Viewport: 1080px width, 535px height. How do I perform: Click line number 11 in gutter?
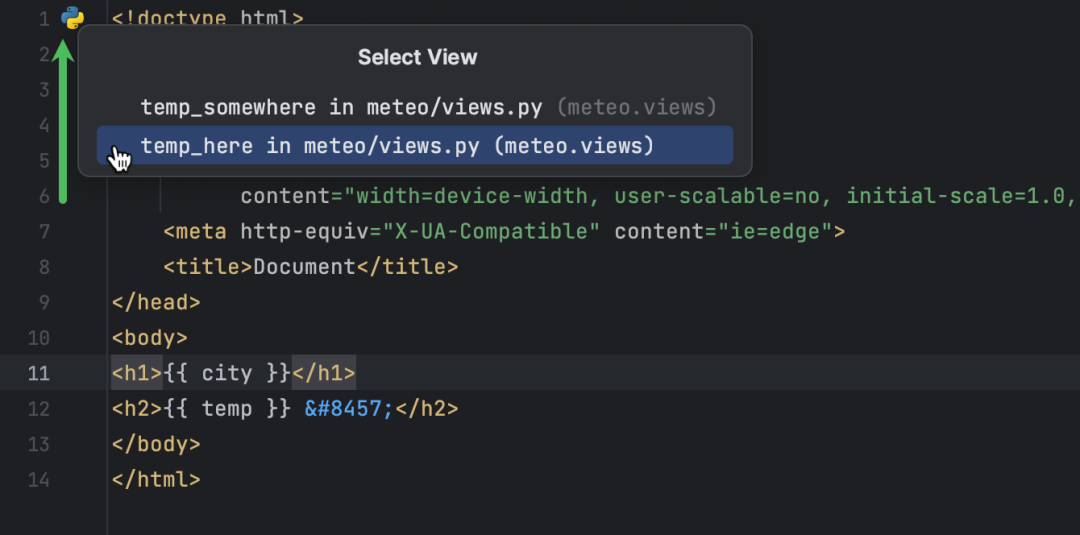[x=39, y=373]
